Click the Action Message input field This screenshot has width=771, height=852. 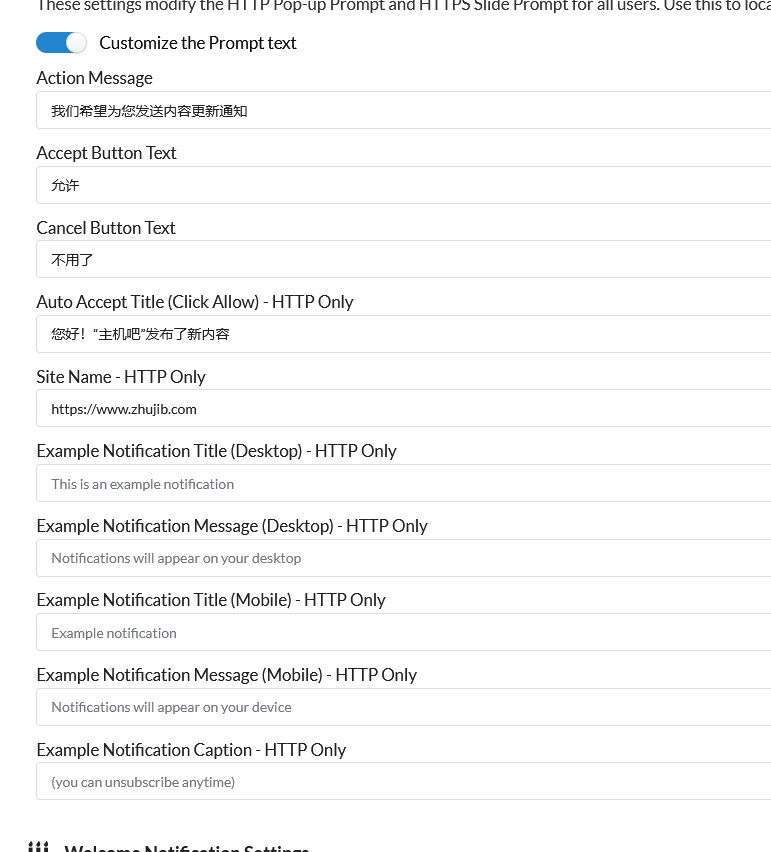(404, 110)
